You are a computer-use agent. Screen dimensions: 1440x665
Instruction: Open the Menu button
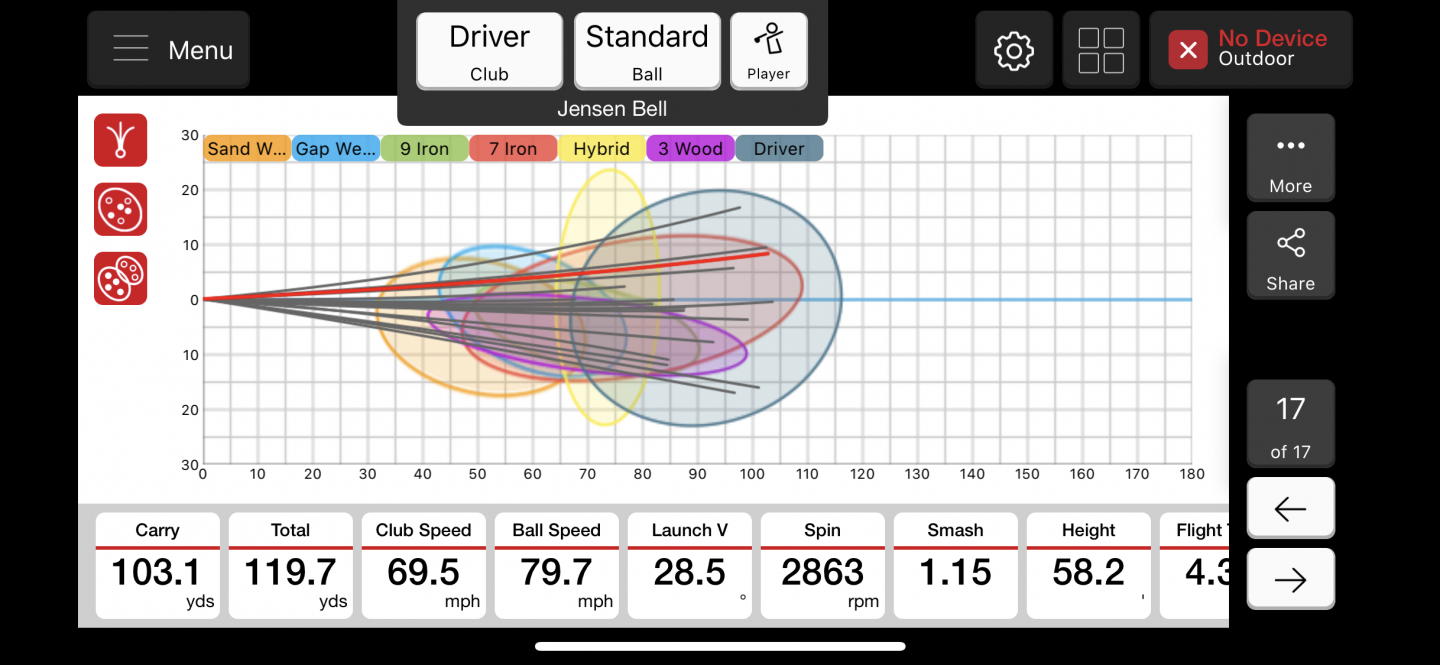(x=169, y=50)
